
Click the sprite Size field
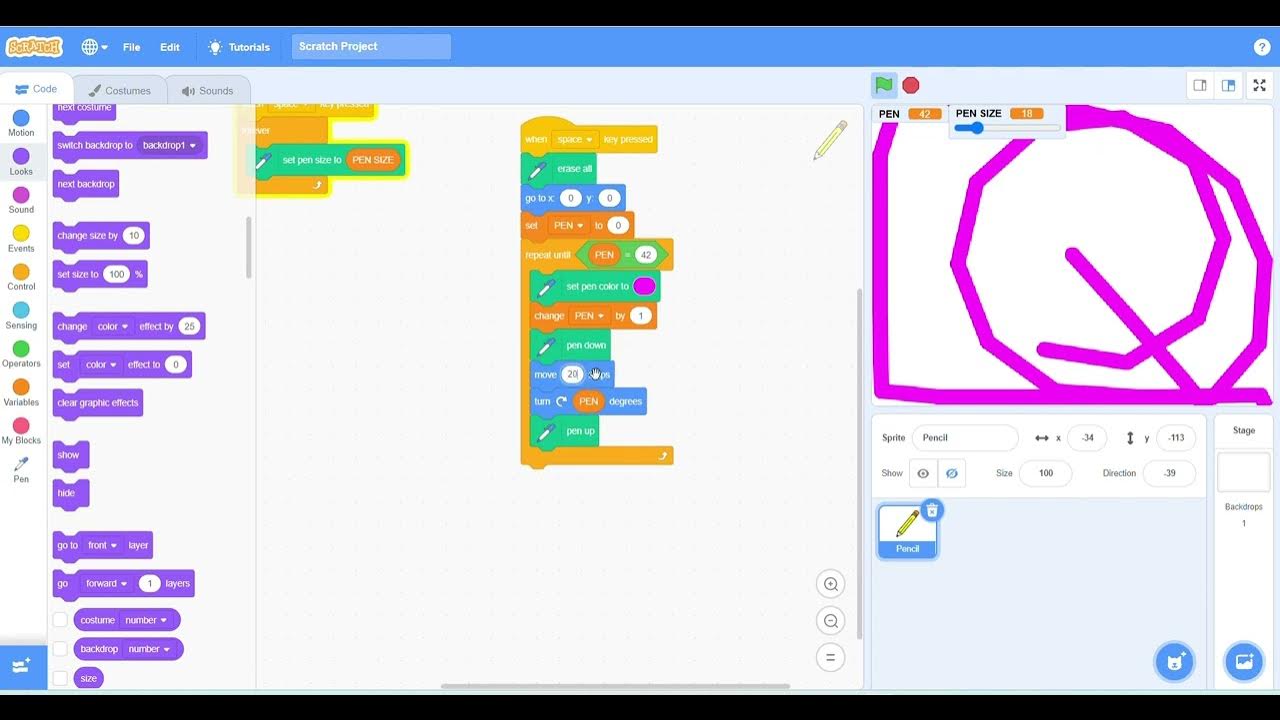(1046, 473)
